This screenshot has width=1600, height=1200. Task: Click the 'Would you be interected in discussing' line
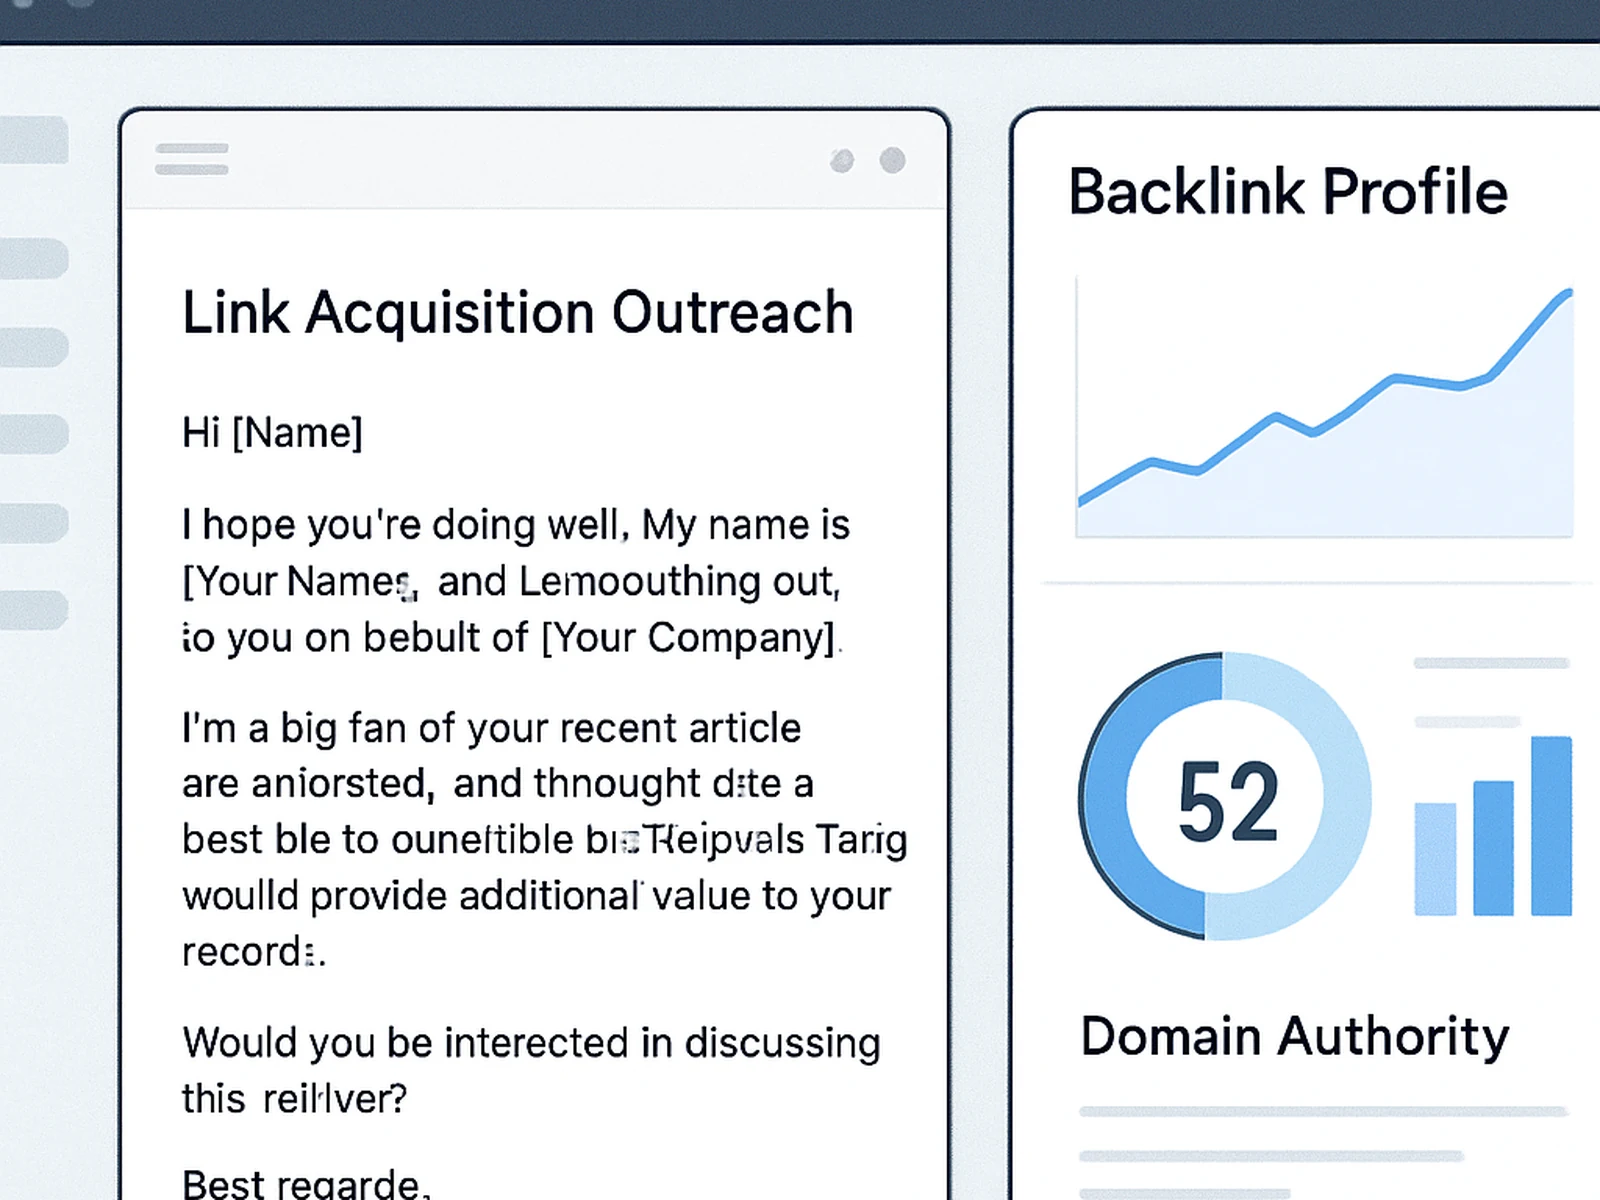(x=531, y=1043)
